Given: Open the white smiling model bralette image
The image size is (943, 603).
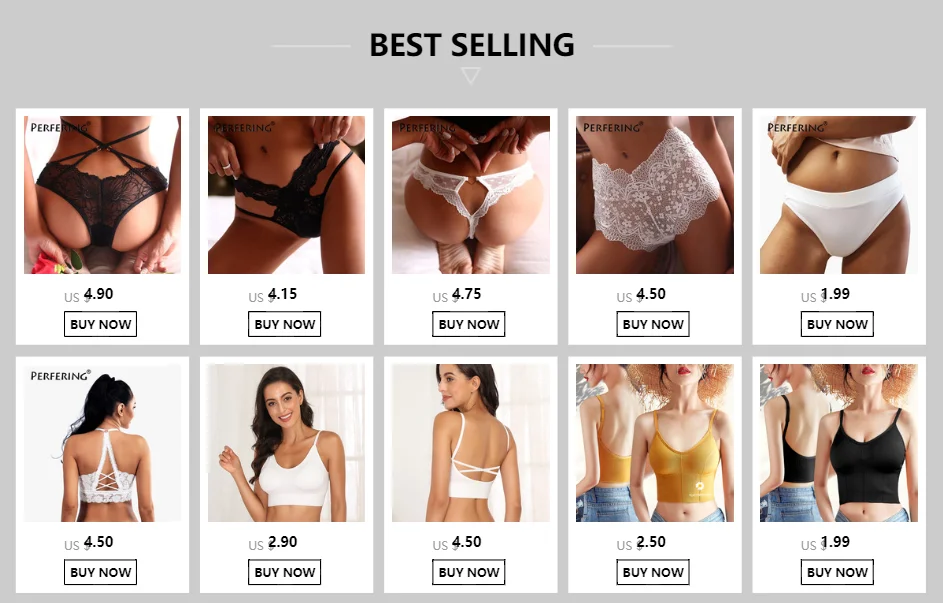Looking at the screenshot, I should (x=286, y=442).
